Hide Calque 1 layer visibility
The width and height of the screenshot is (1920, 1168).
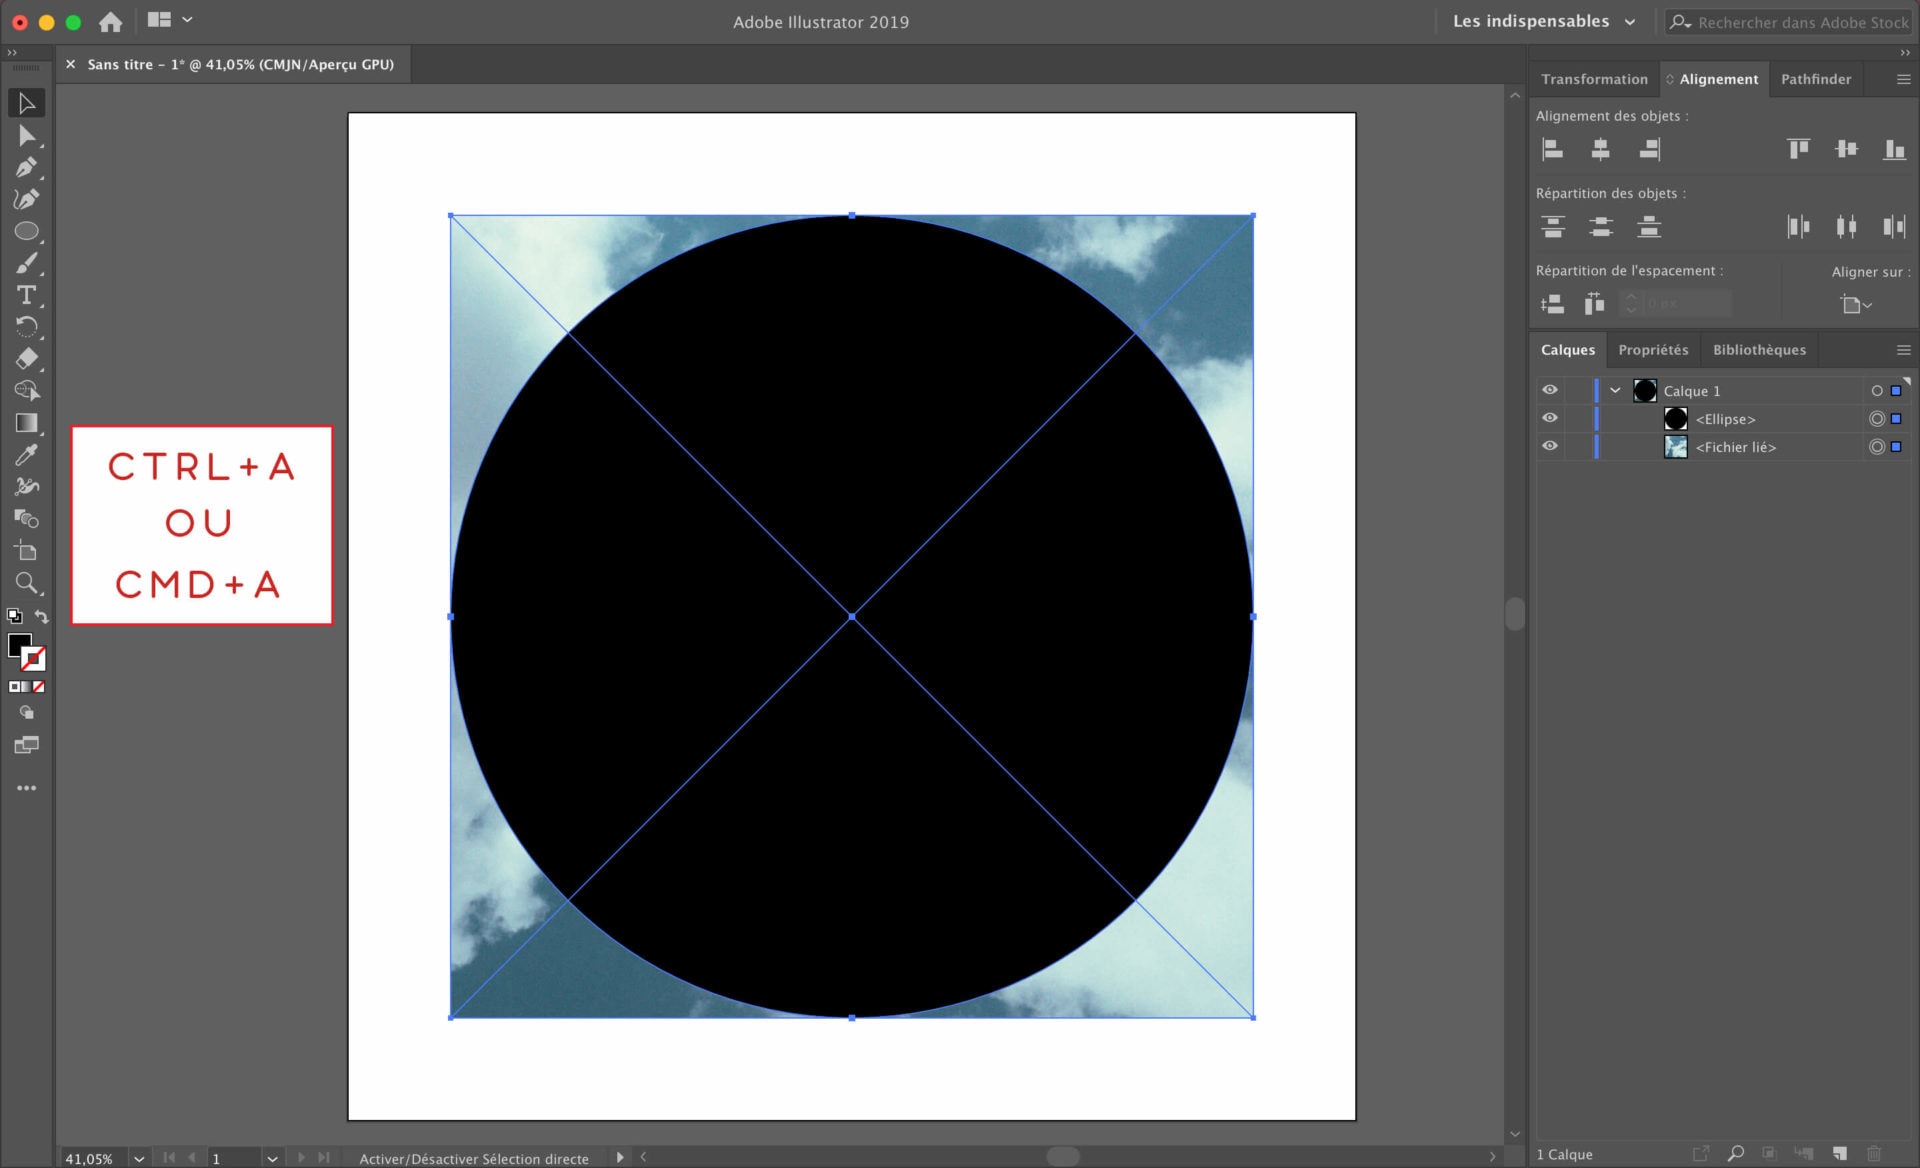1549,390
